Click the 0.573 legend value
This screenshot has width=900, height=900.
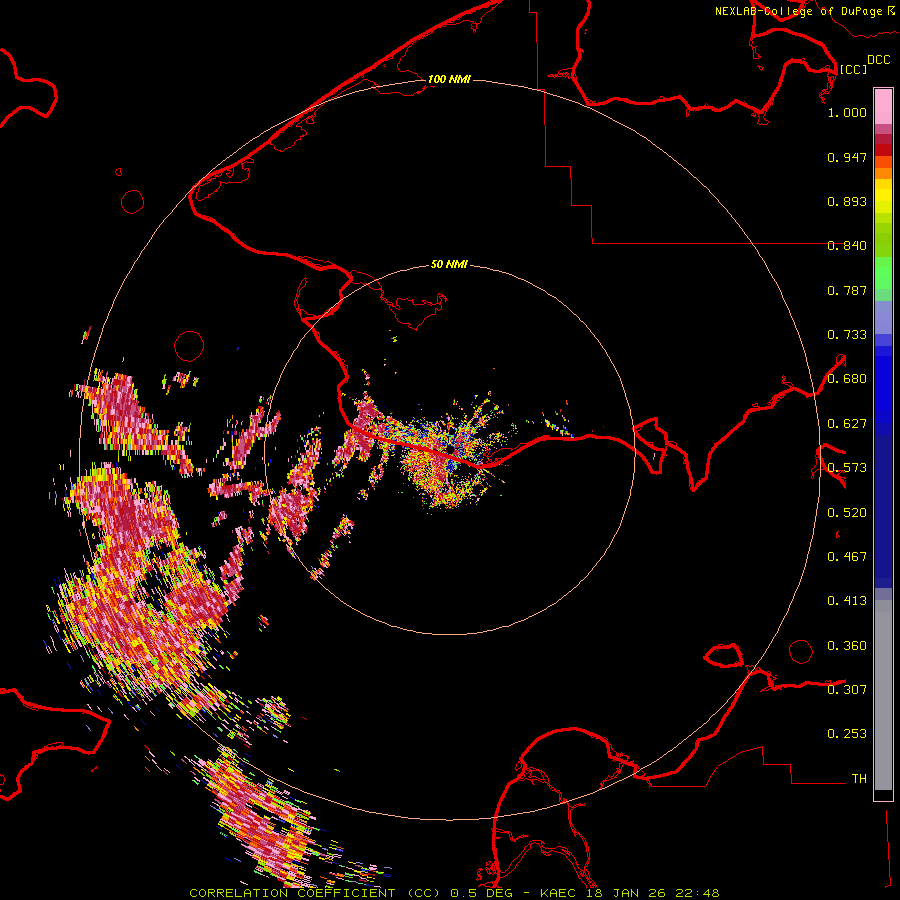[847, 468]
